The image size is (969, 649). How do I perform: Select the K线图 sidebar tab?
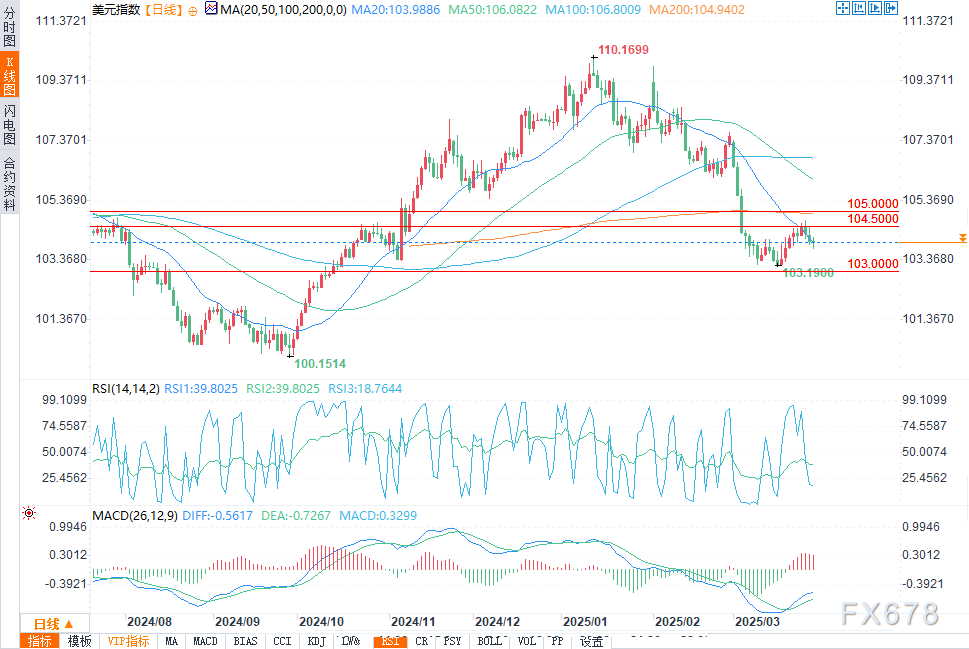9,75
